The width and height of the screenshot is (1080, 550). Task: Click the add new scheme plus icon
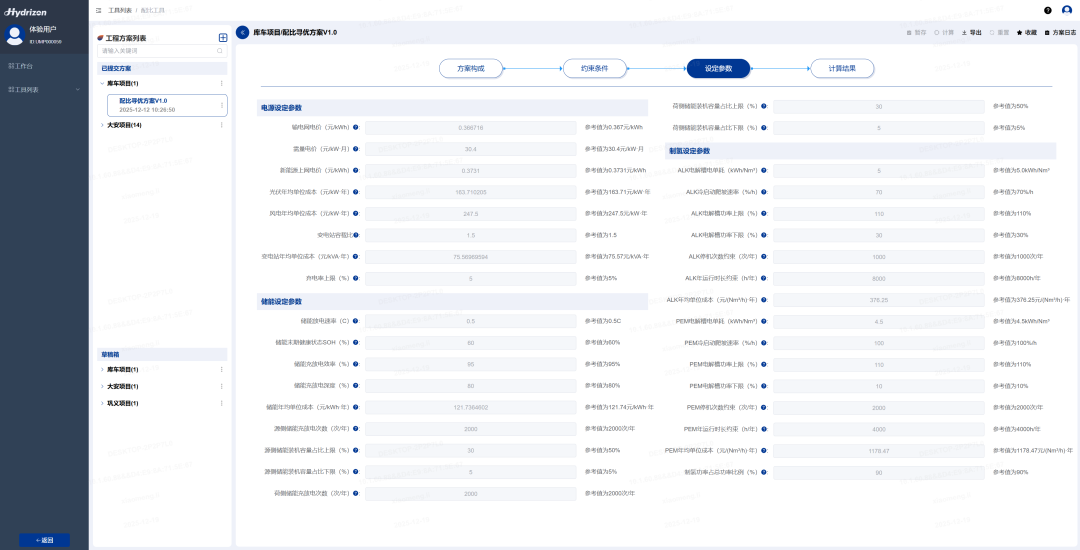click(223, 38)
